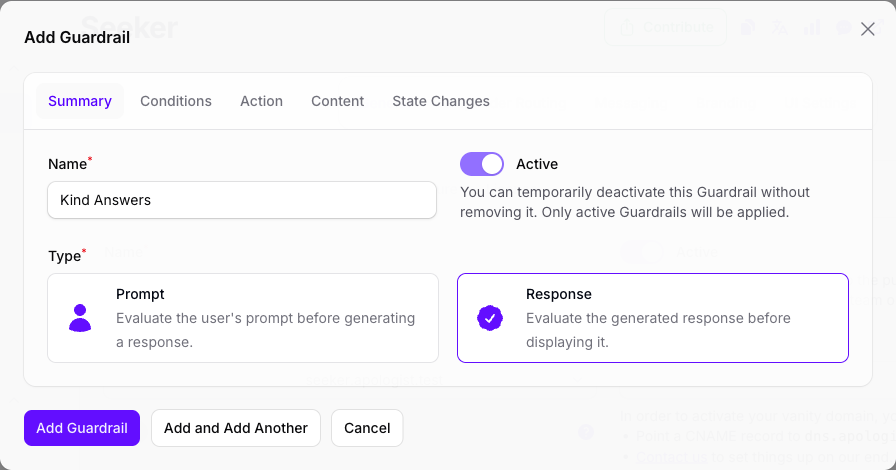896x470 pixels.
Task: Select the Response guardrail type
Action: (653, 318)
